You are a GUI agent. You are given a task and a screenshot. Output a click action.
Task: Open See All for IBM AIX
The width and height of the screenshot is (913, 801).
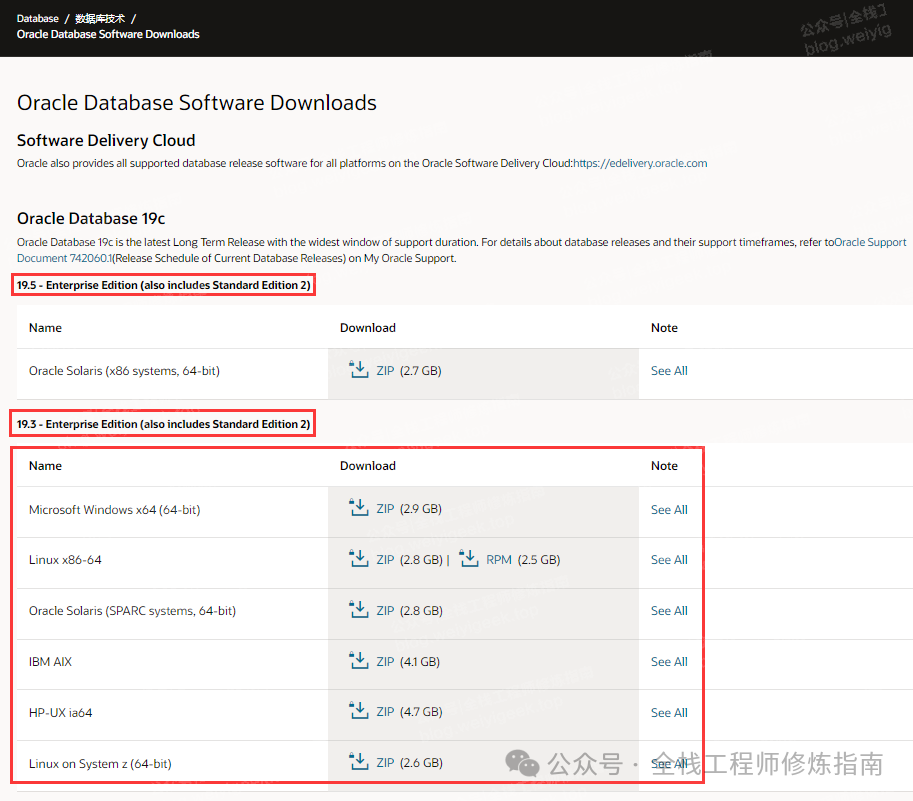pyautogui.click(x=669, y=662)
